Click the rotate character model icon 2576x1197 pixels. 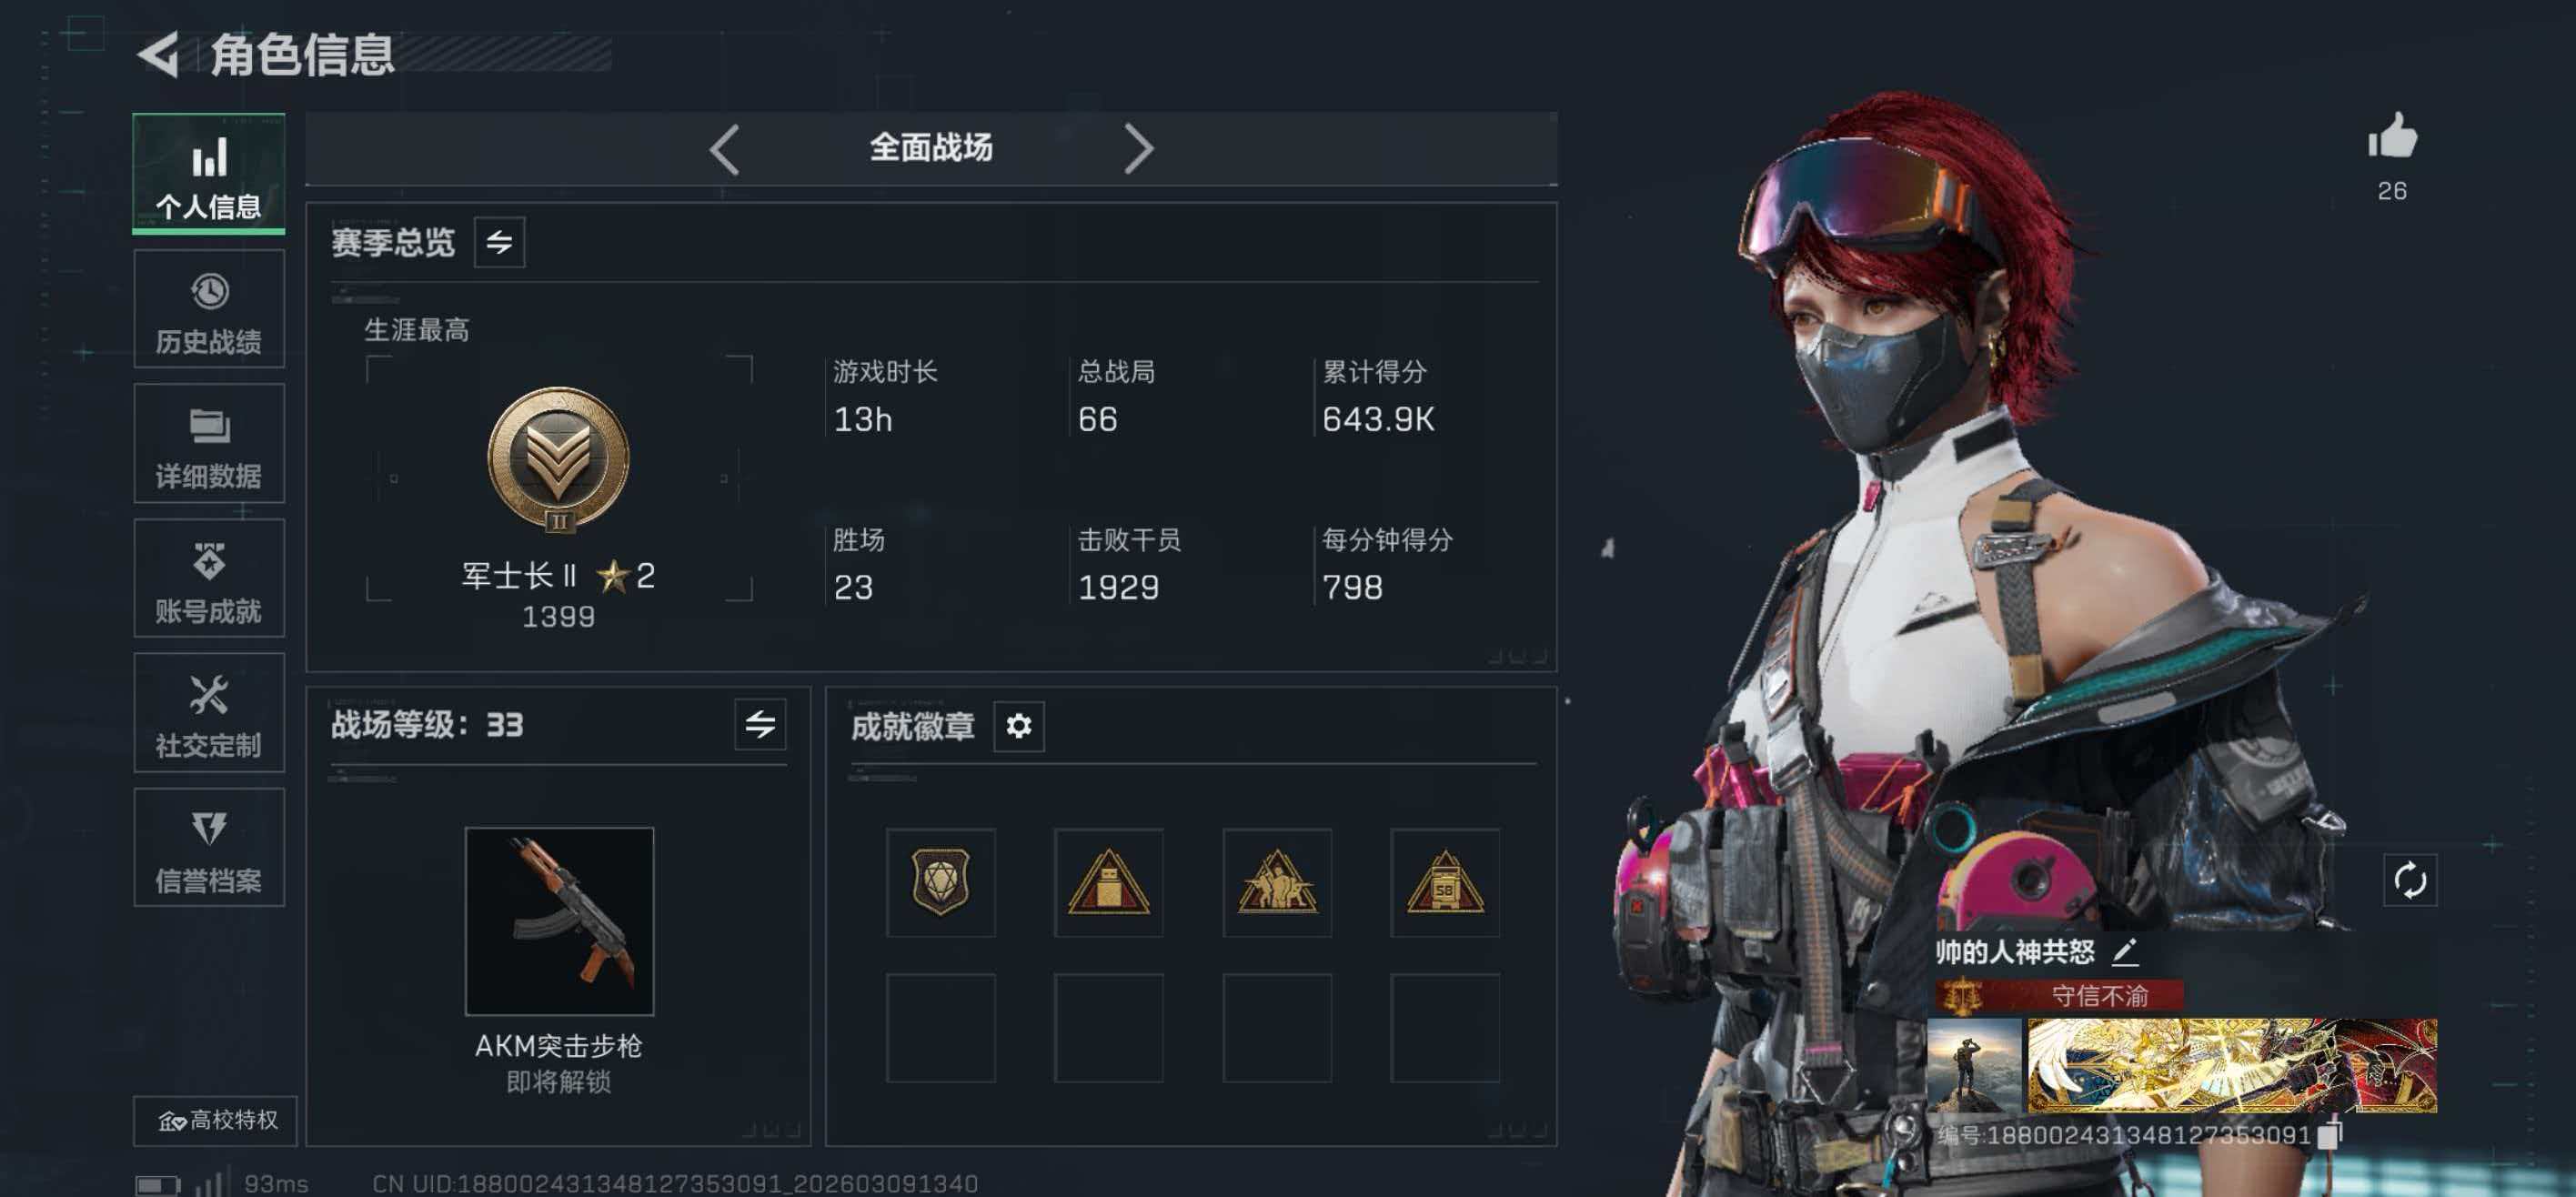point(2410,881)
